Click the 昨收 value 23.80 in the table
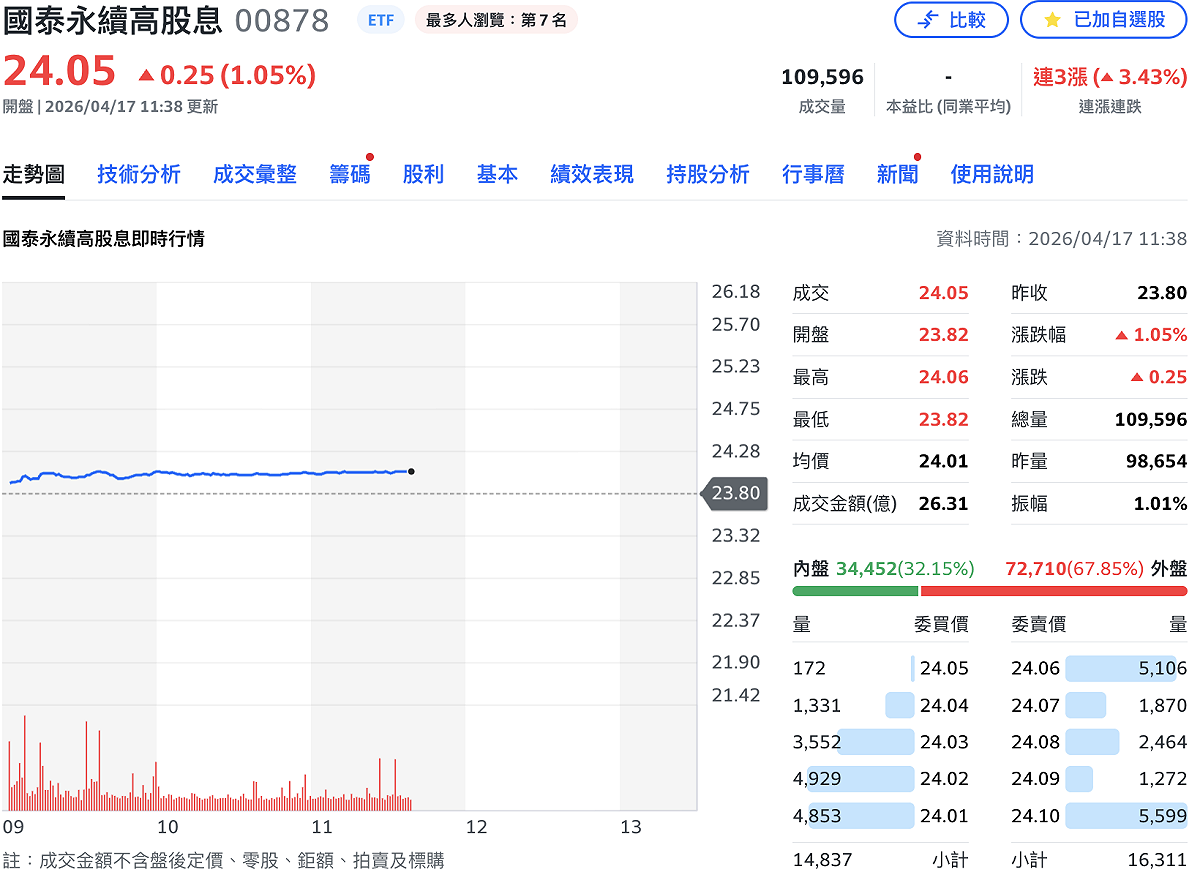This screenshot has width=1200, height=872. click(1162, 293)
